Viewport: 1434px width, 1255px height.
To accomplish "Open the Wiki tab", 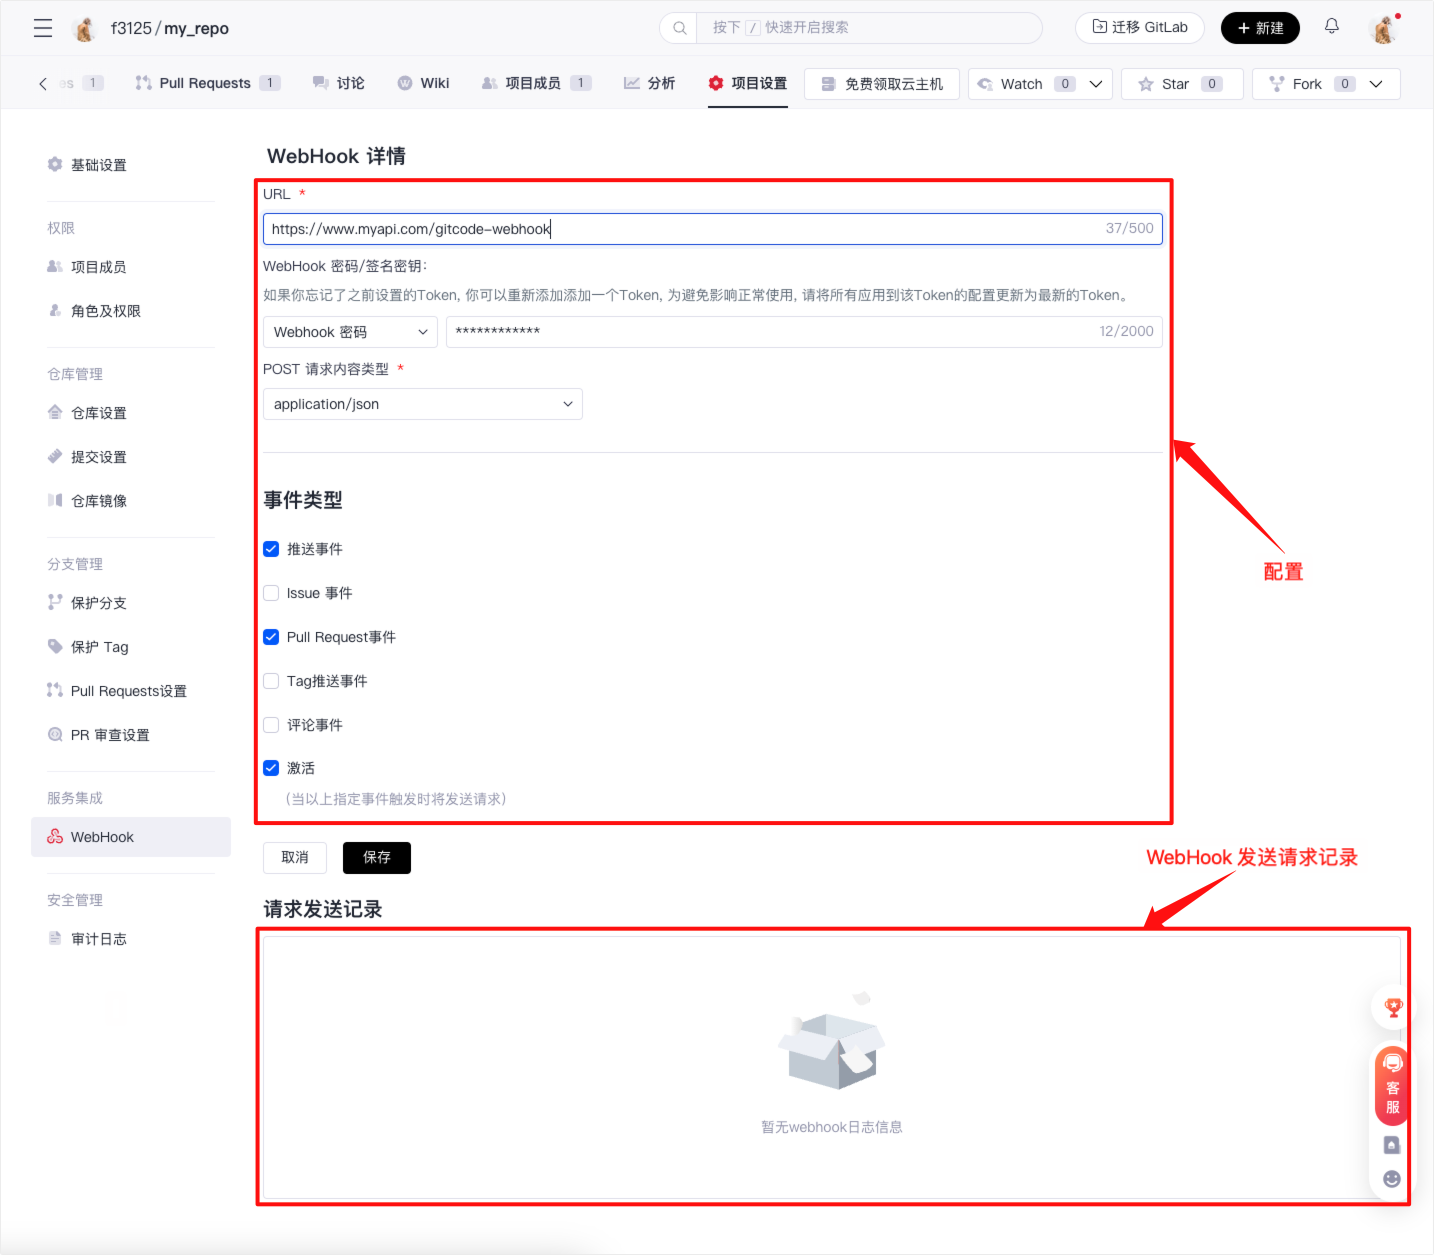I will click(x=424, y=83).
